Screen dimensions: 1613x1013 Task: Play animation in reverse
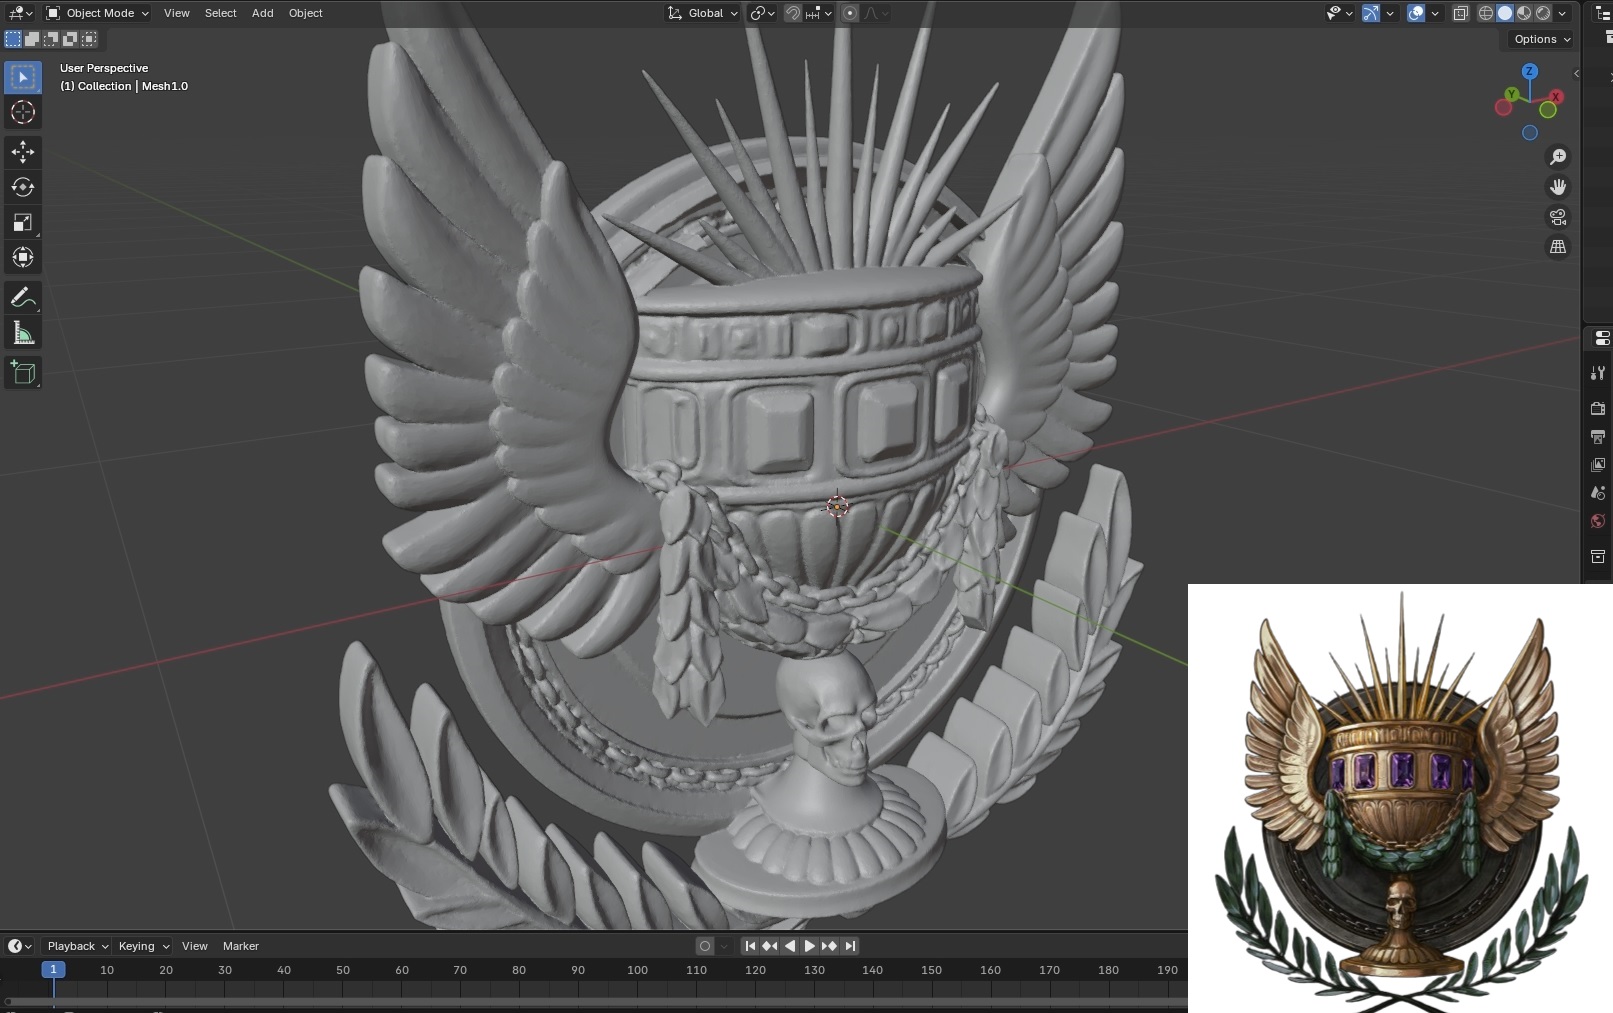point(790,946)
